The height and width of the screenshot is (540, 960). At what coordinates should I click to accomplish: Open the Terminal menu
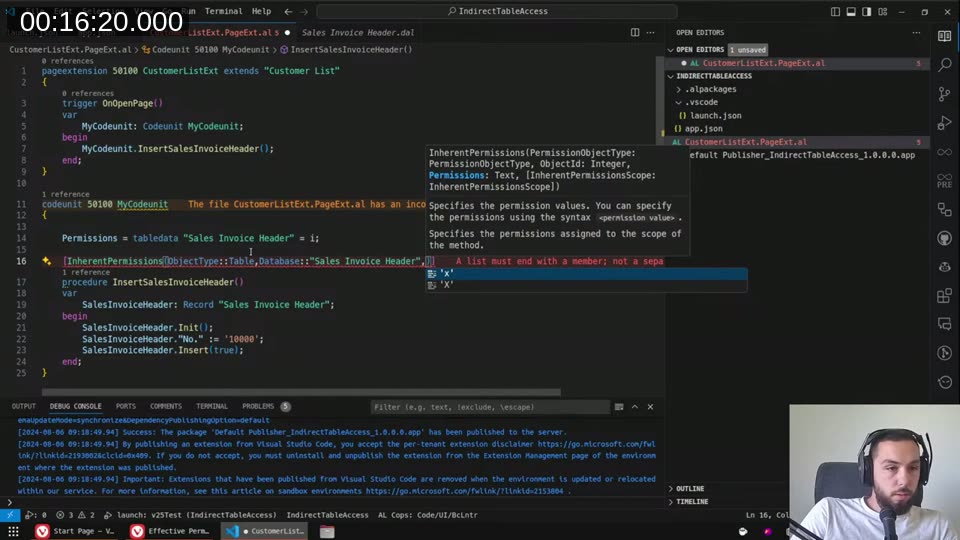(x=223, y=11)
